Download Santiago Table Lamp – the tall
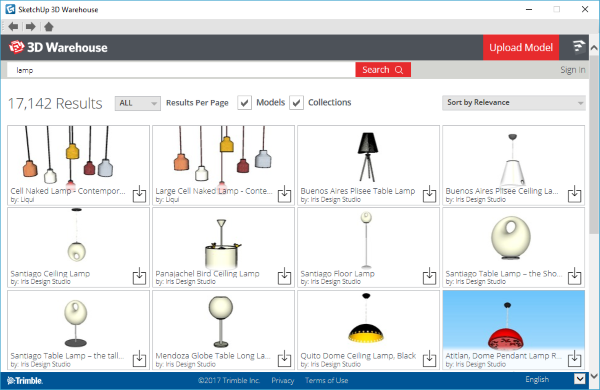 (139, 358)
